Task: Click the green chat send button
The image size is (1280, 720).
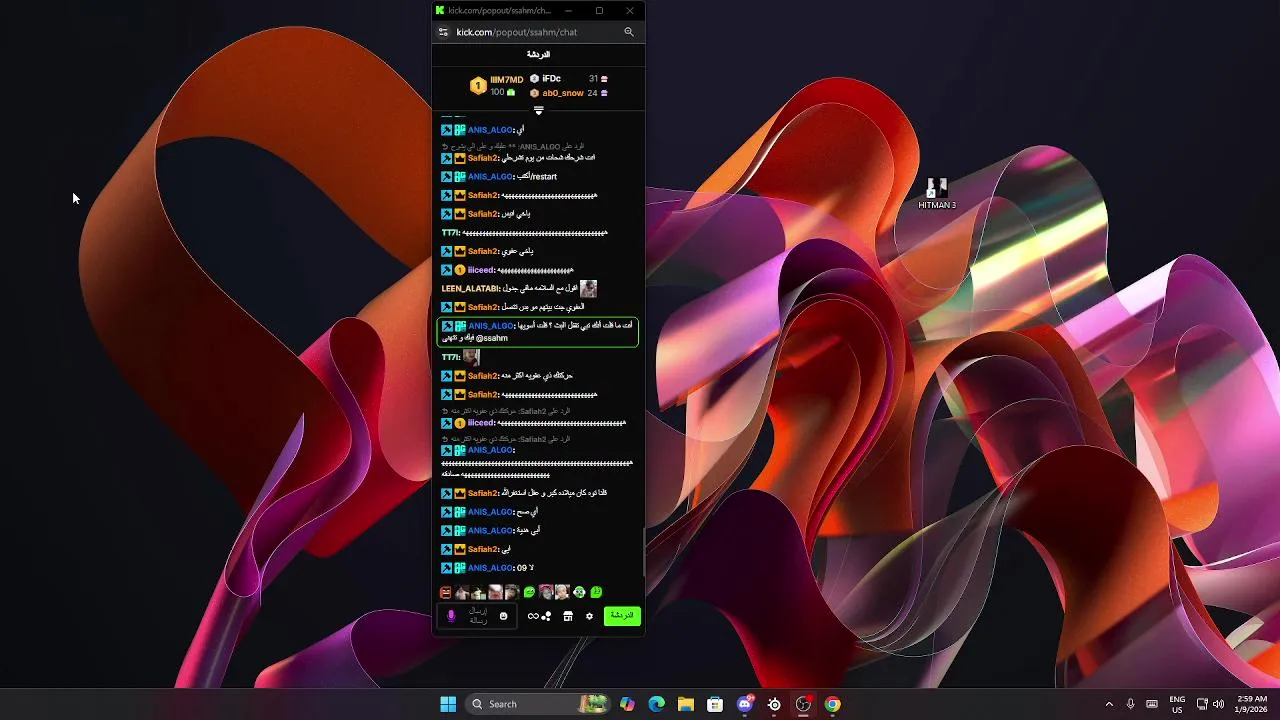Action: (622, 615)
